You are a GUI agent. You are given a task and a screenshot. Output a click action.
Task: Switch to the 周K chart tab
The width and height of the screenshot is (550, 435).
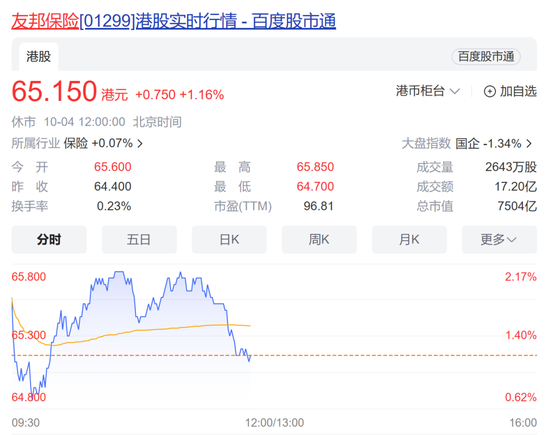[x=319, y=240]
